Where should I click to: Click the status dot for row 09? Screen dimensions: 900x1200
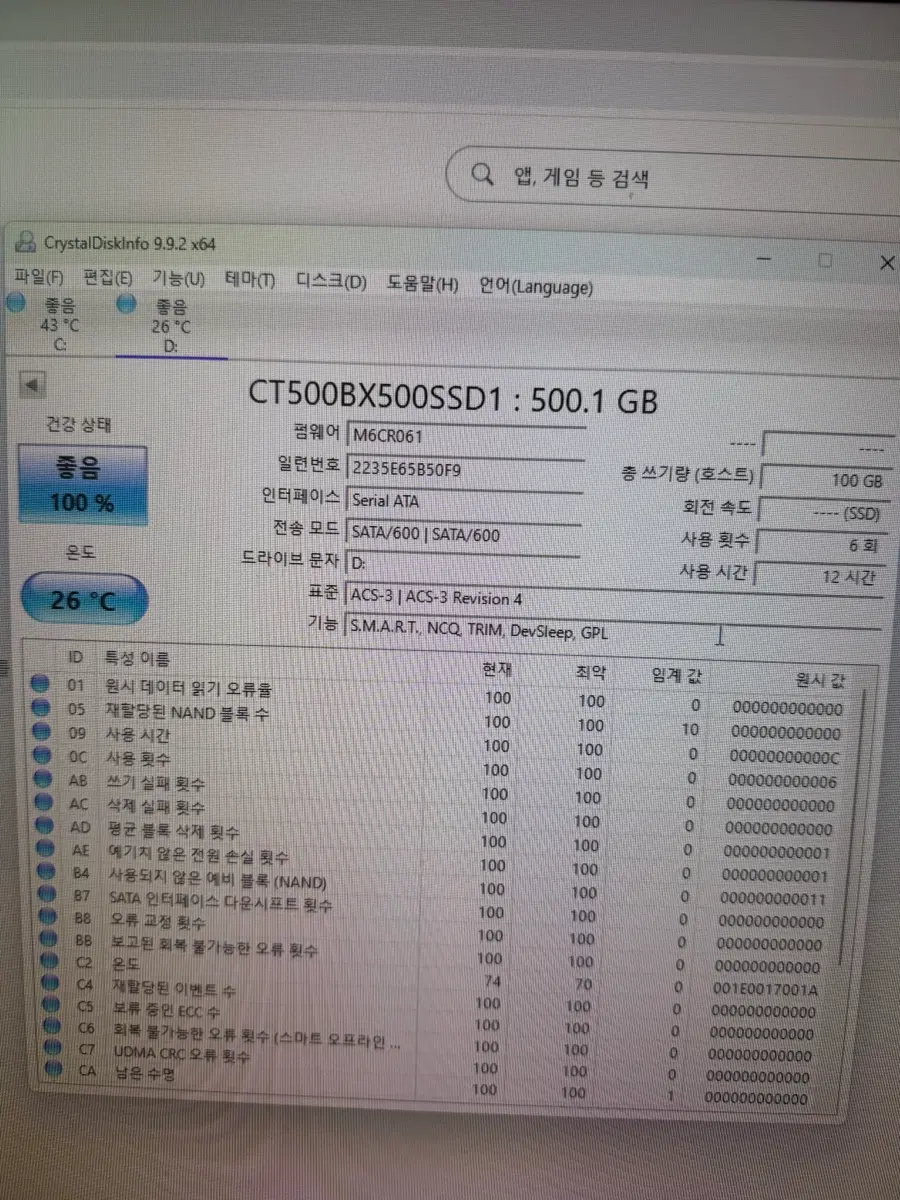click(x=41, y=731)
